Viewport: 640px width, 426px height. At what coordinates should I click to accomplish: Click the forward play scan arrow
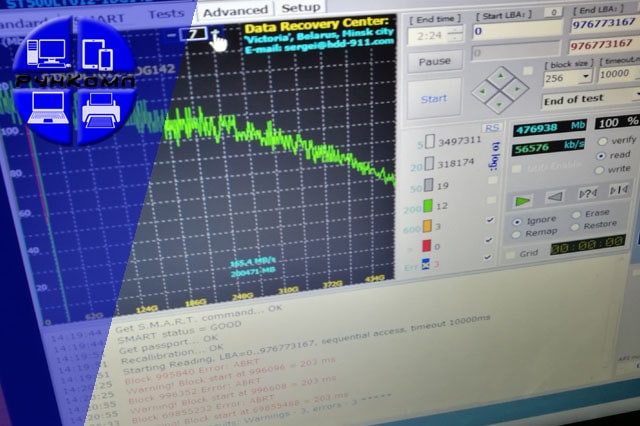click(521, 200)
